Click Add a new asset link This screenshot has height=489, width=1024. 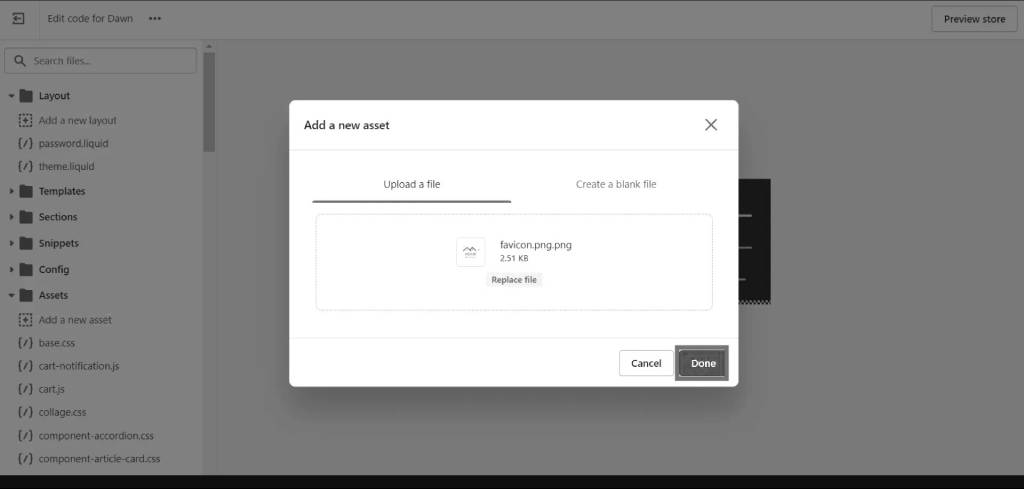pyautogui.click(x=75, y=320)
